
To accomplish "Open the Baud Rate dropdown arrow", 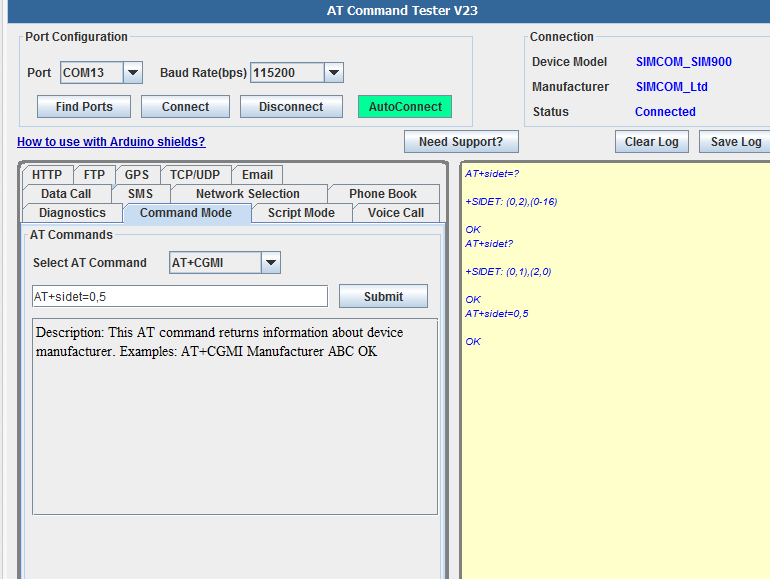I will [333, 73].
